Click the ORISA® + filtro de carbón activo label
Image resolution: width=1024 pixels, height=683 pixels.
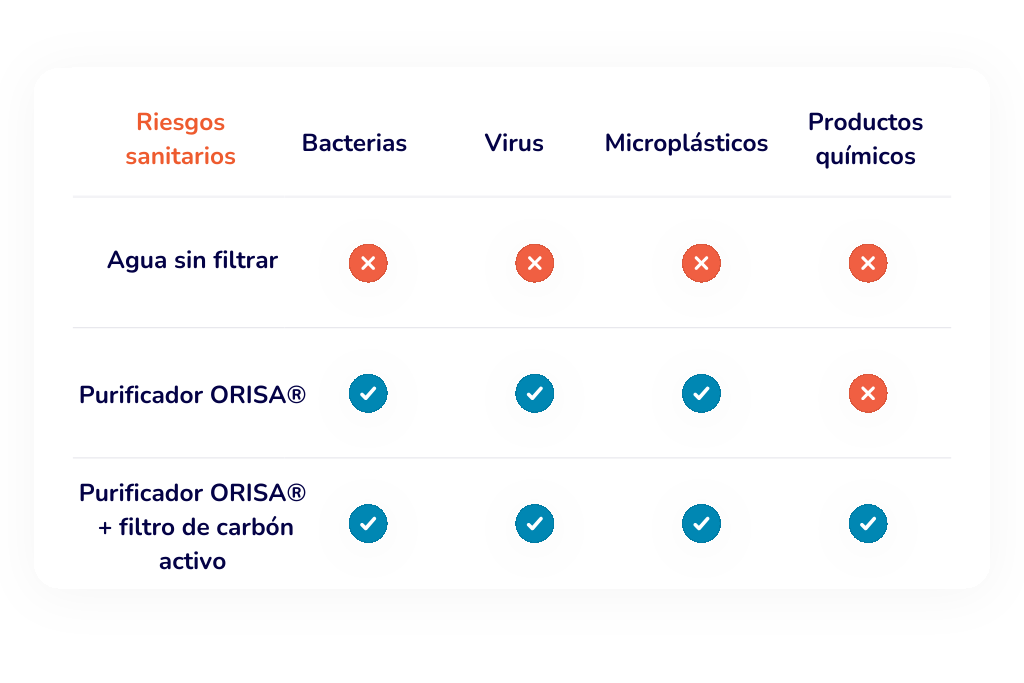coord(192,527)
